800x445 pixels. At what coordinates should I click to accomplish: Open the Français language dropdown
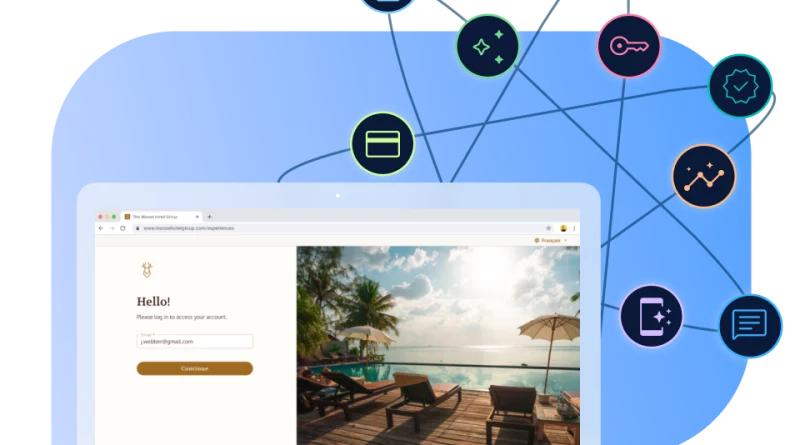point(551,240)
